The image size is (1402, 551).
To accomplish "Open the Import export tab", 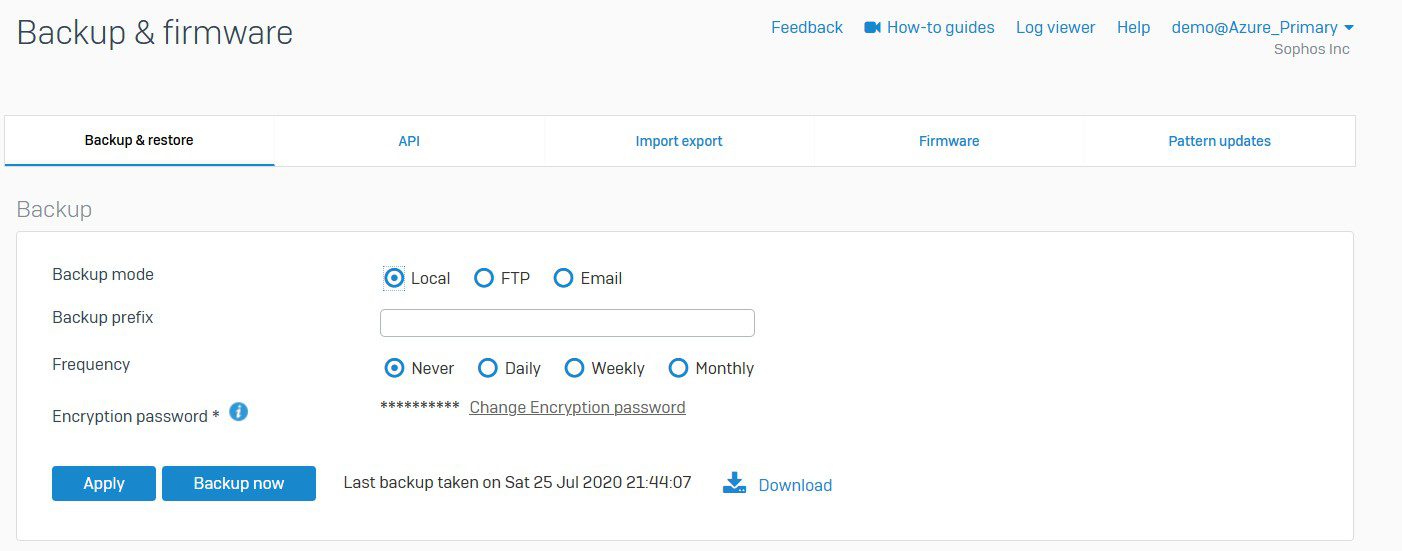I will (x=679, y=141).
